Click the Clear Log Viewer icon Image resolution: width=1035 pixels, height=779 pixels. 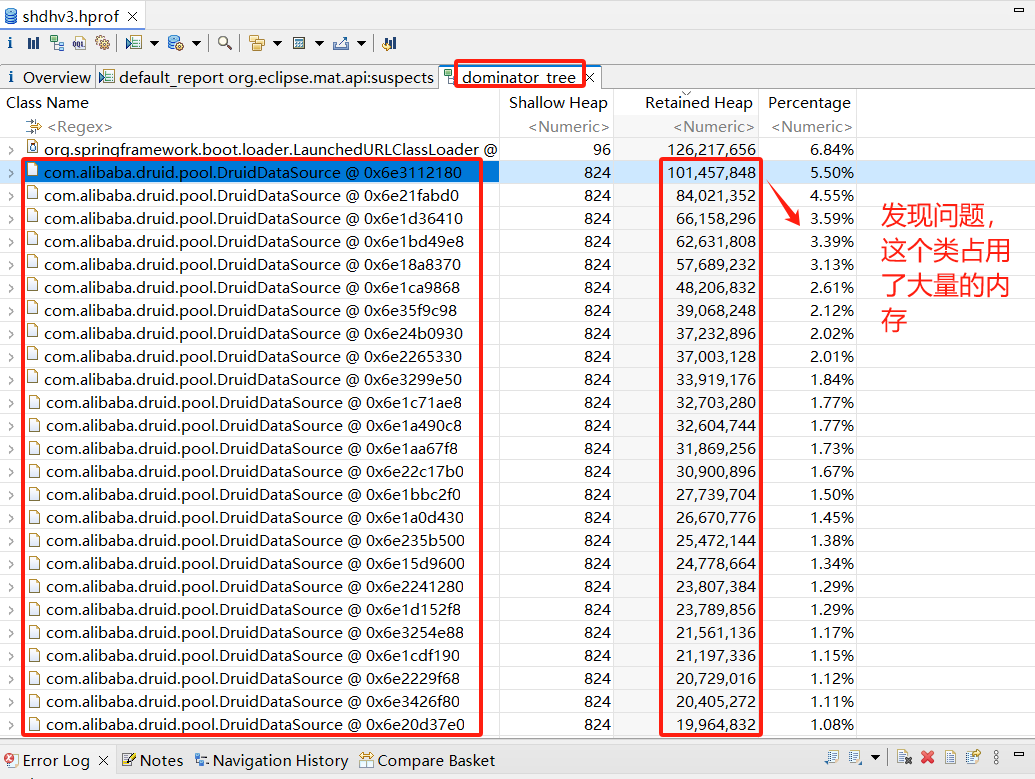click(x=904, y=757)
